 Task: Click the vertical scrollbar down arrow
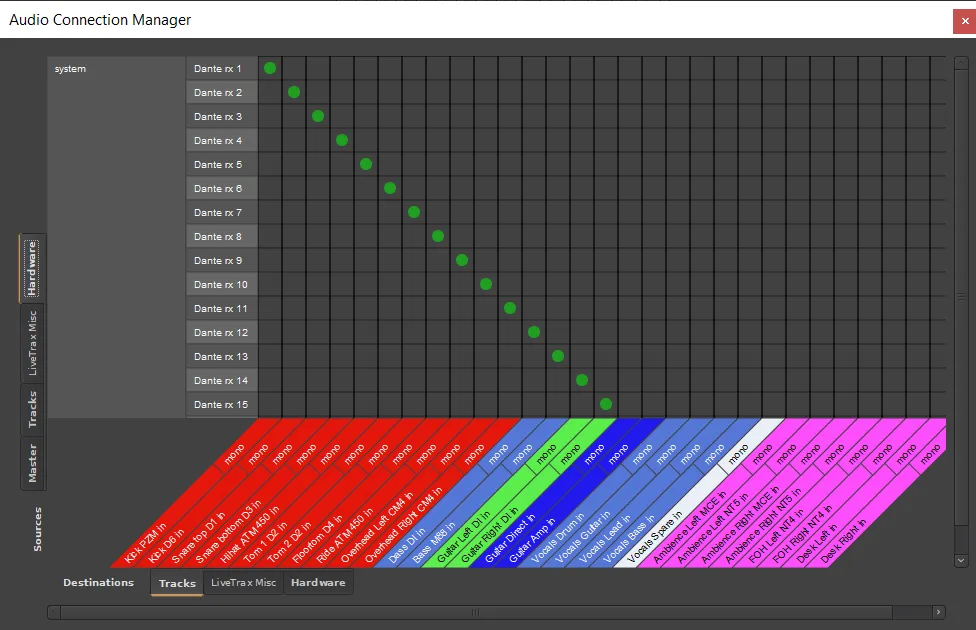[x=960, y=560]
